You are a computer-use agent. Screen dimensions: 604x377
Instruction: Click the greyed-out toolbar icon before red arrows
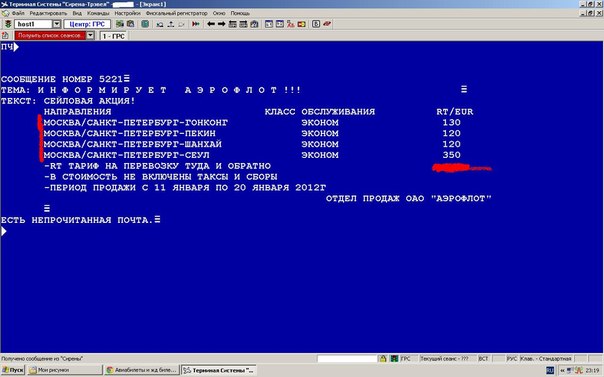[x=181, y=24]
